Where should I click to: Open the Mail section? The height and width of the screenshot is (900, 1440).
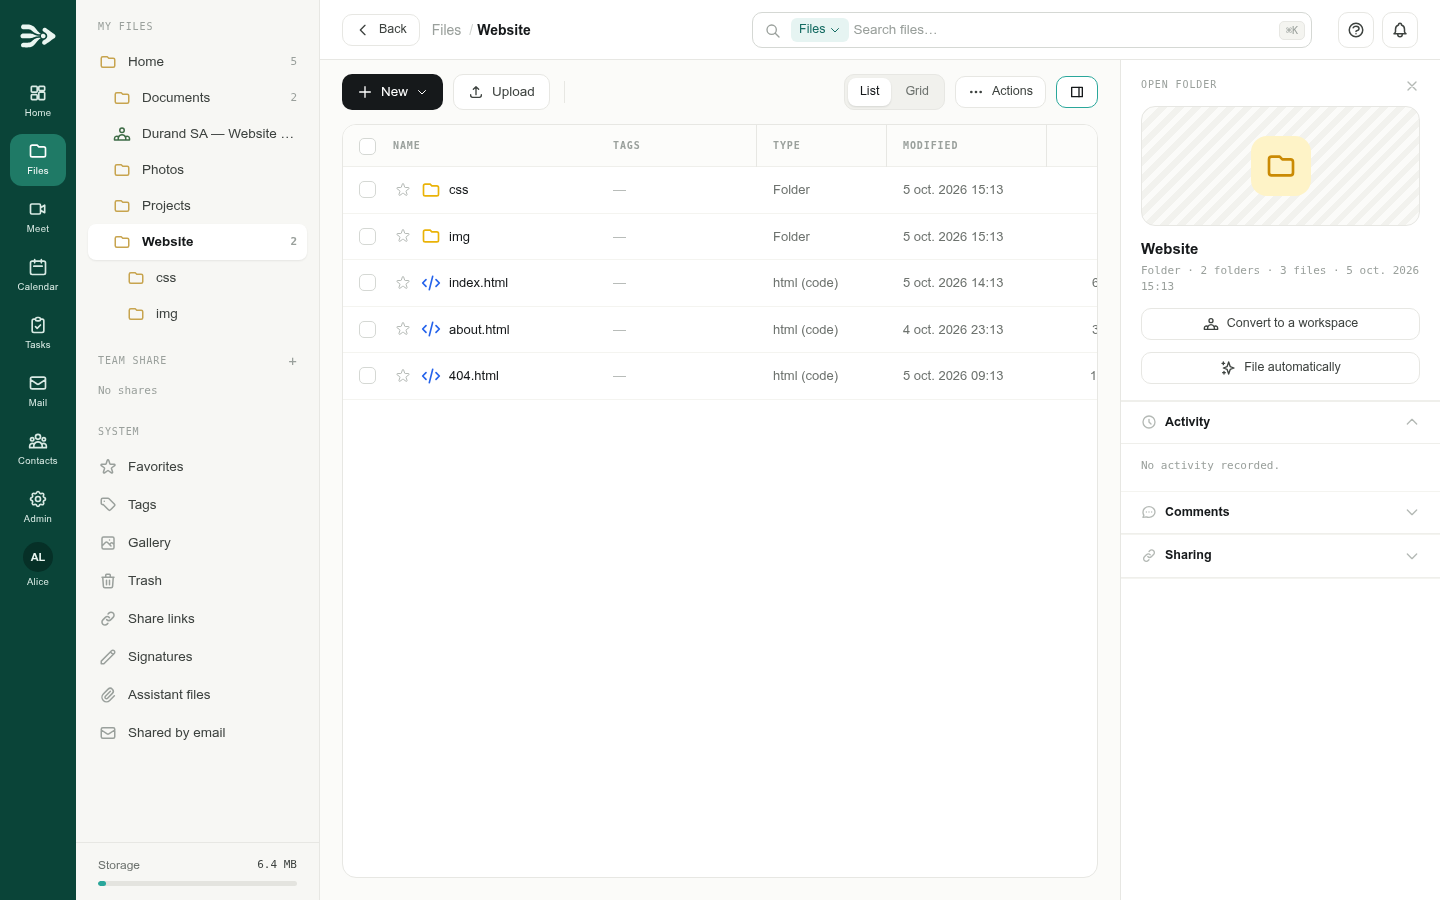pos(38,391)
